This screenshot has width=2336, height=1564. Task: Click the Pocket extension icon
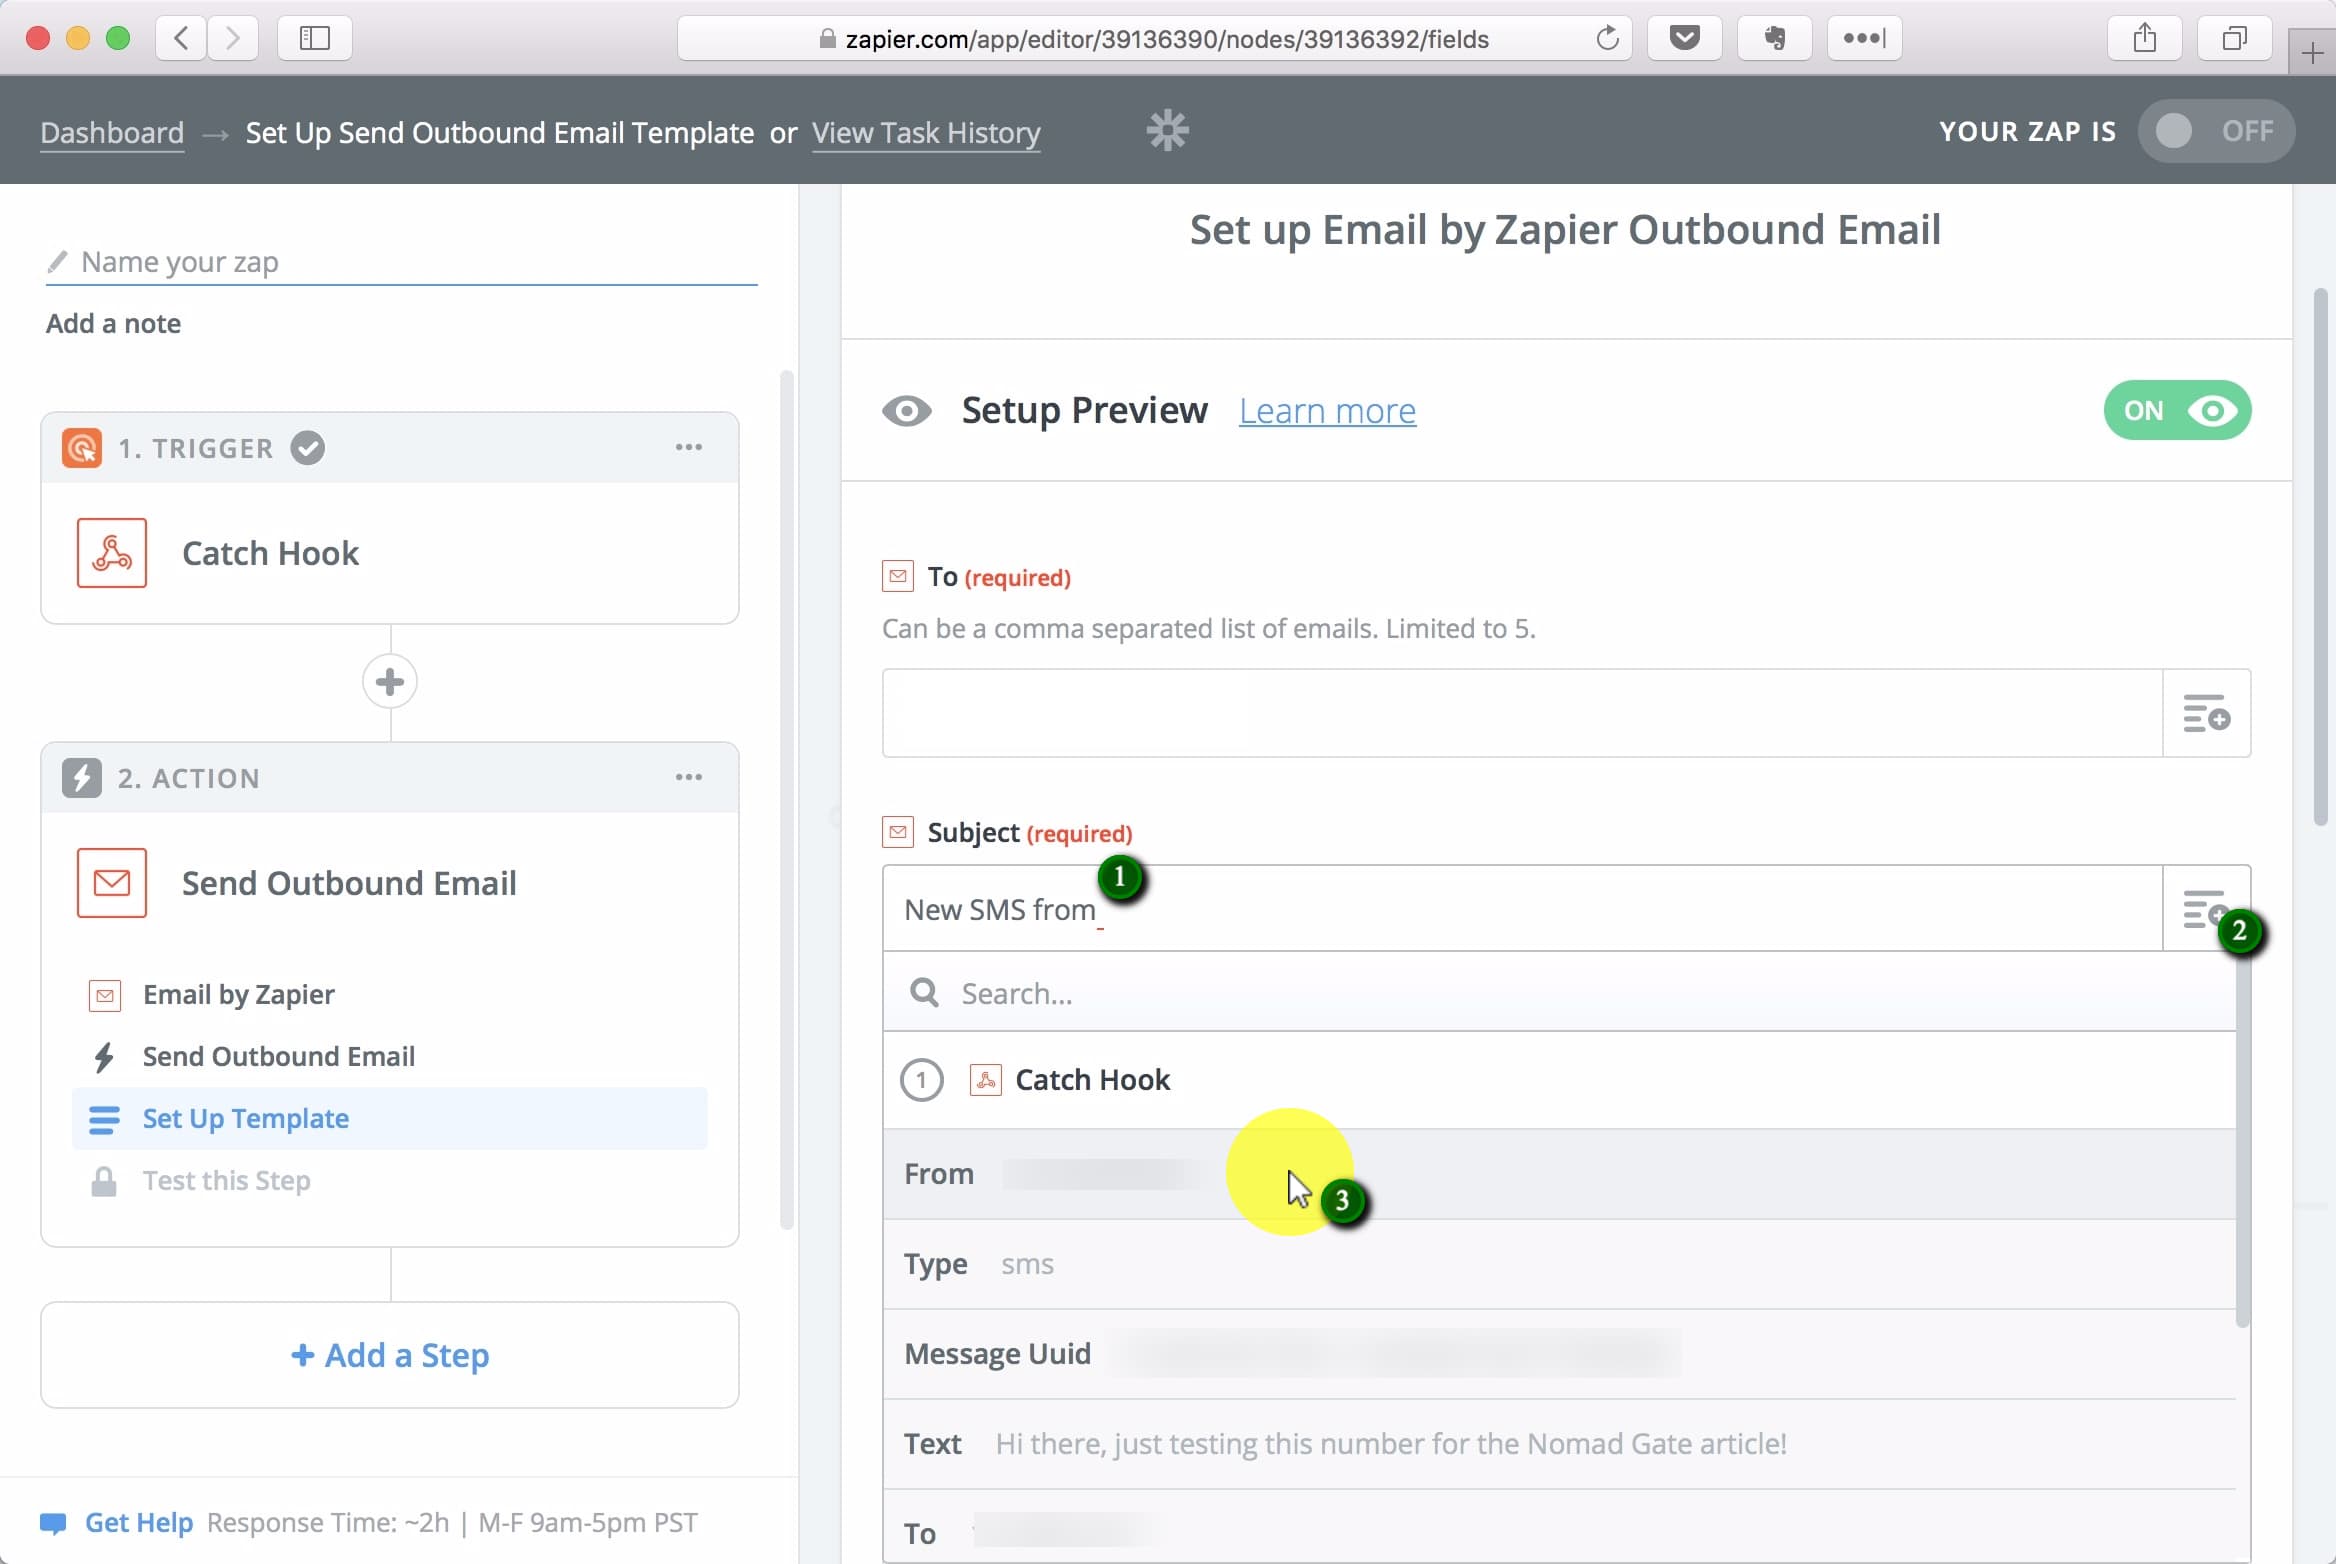tap(1684, 38)
